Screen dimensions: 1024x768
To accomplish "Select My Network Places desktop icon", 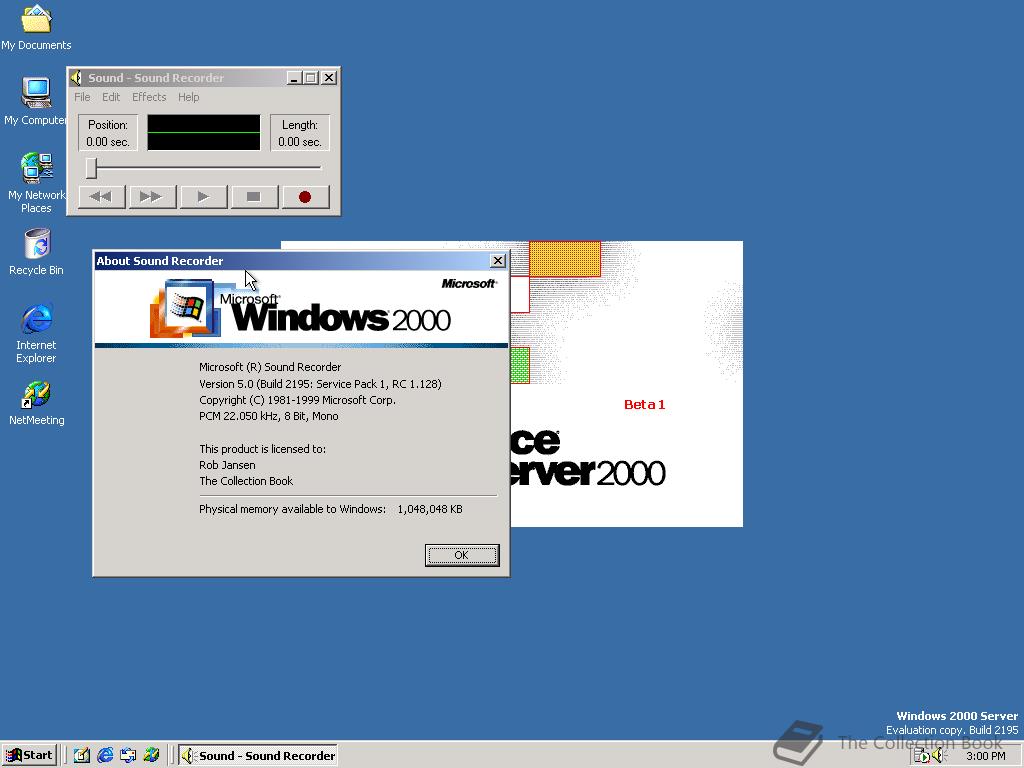I will [36, 182].
